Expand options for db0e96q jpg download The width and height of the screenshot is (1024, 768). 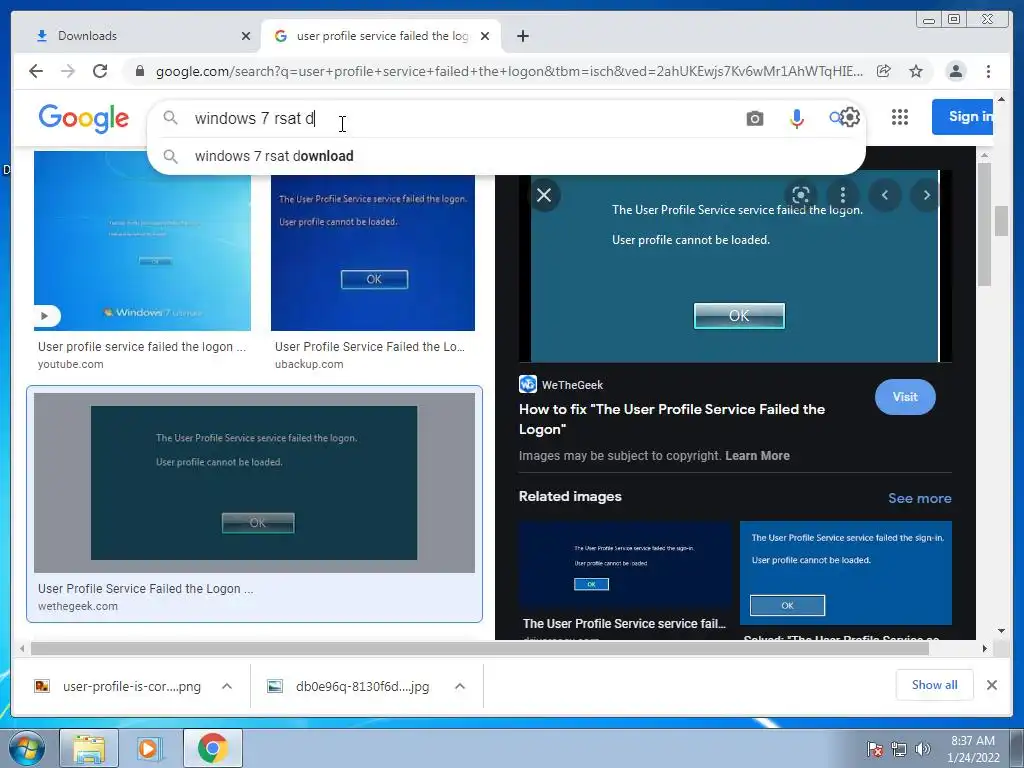pos(460,686)
